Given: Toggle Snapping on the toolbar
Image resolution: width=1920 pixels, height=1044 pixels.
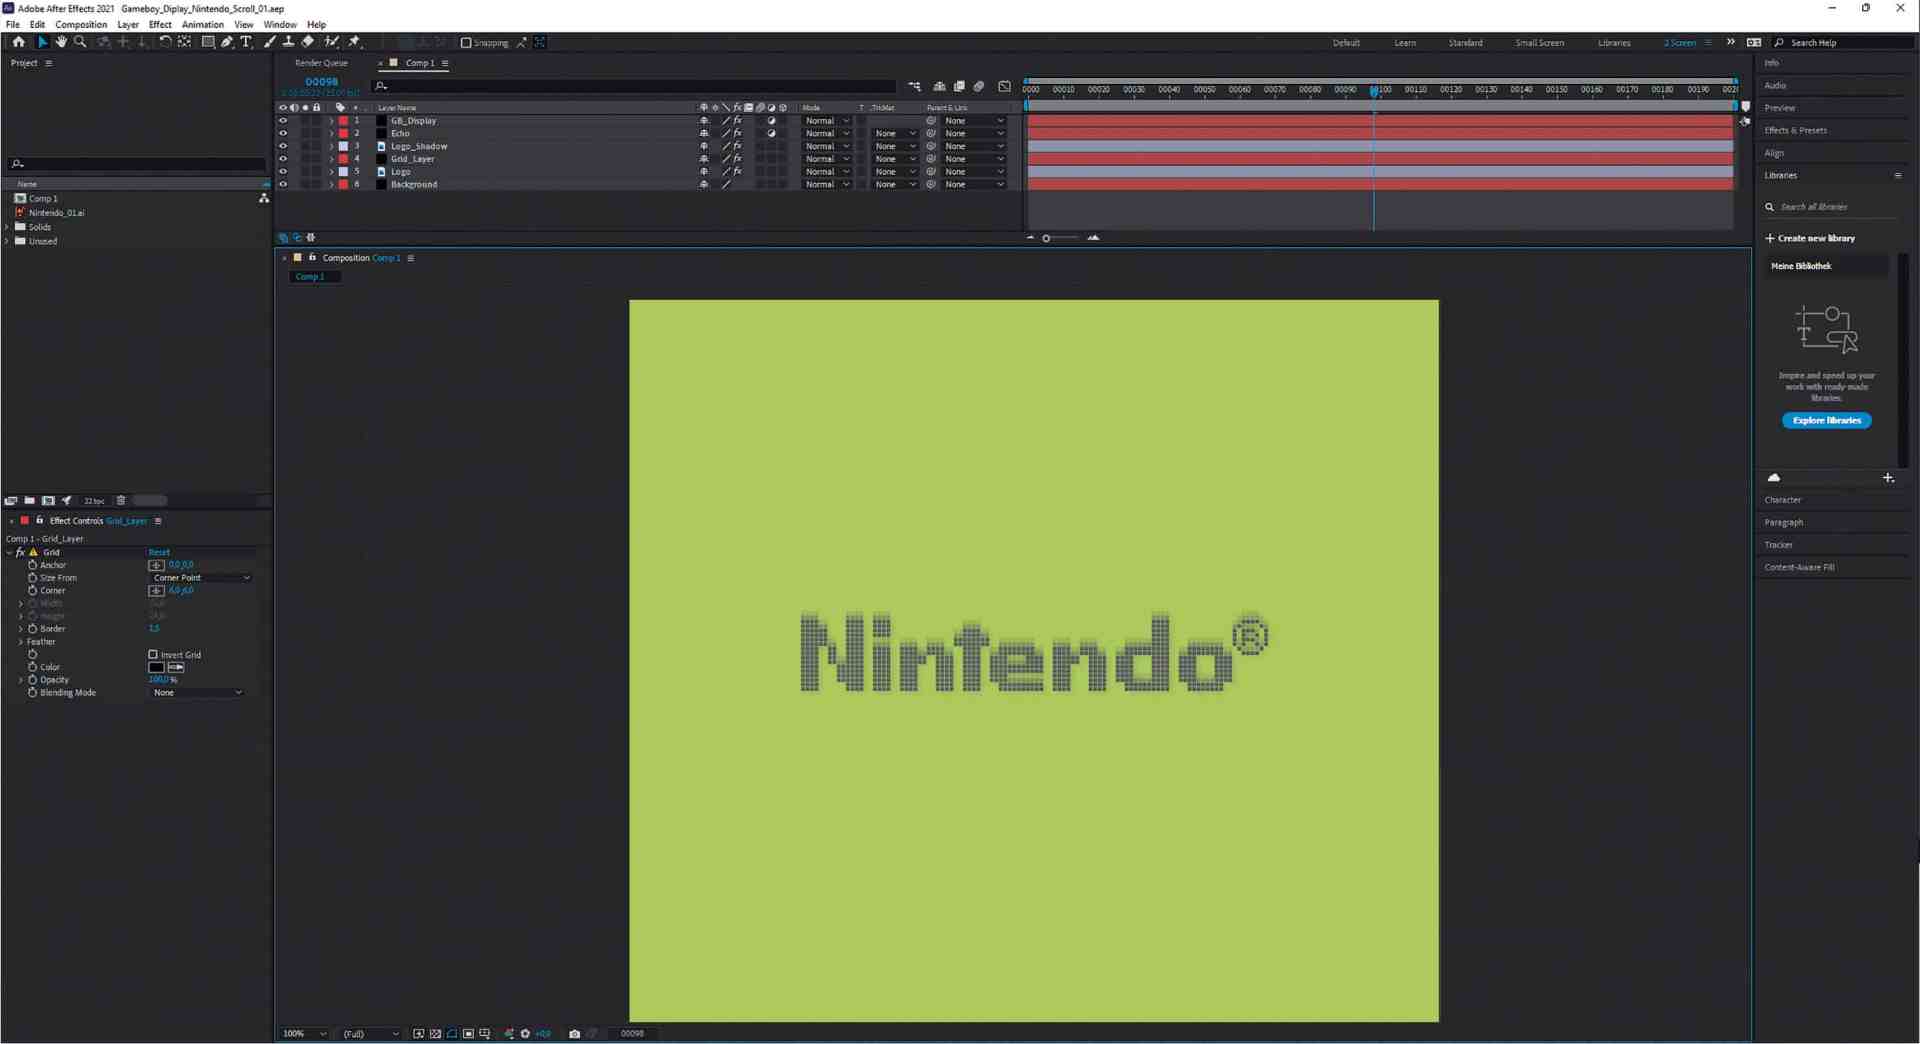Looking at the screenshot, I should coord(468,42).
